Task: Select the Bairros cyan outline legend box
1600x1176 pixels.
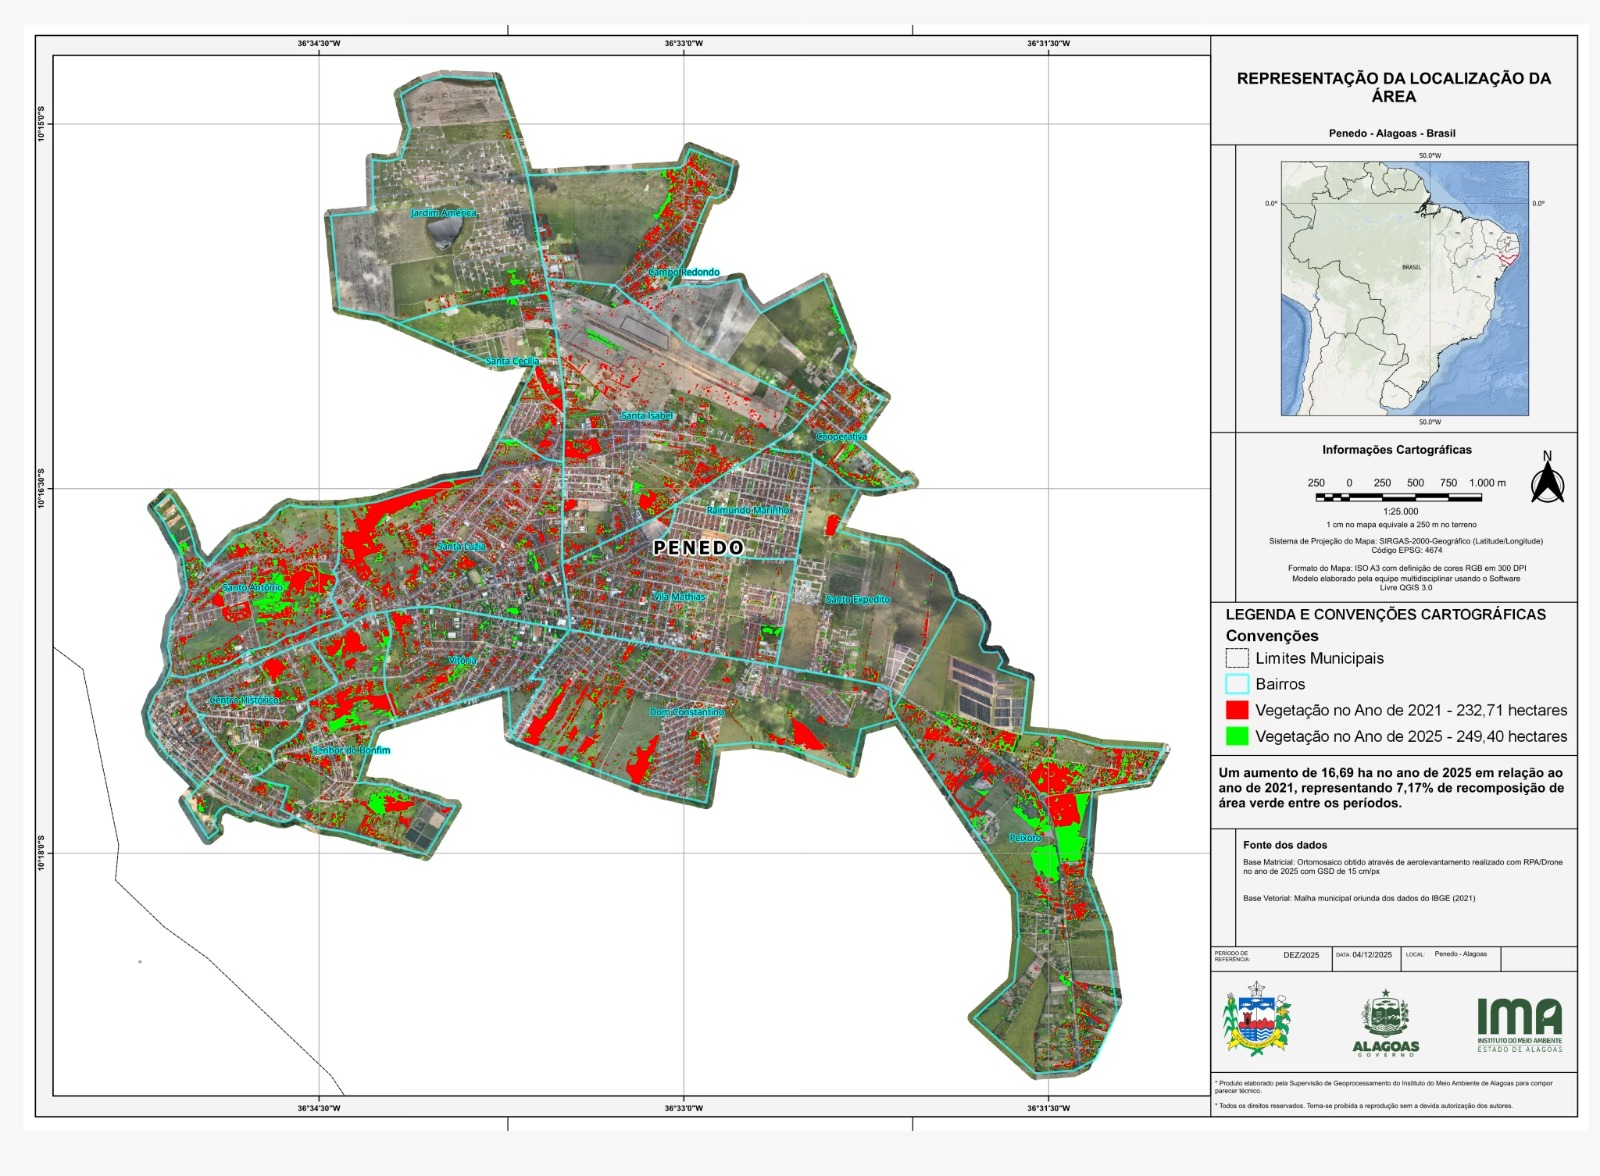Action: (1237, 684)
